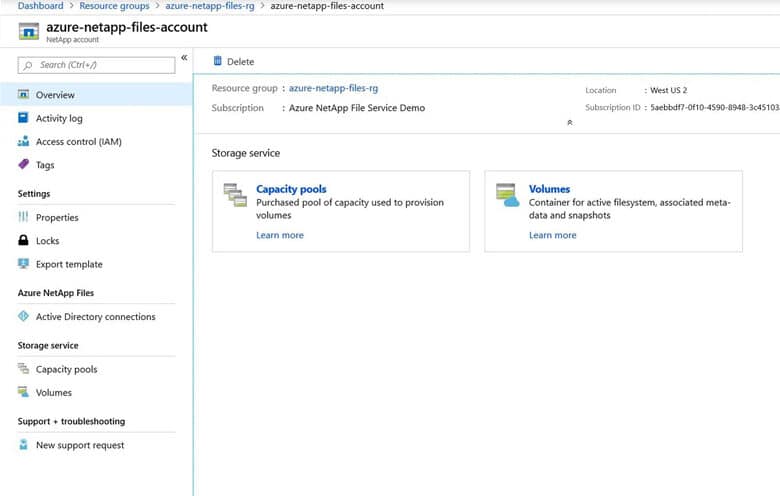Click the Settings section header
Viewport: 780px width, 496px height.
click(x=34, y=194)
